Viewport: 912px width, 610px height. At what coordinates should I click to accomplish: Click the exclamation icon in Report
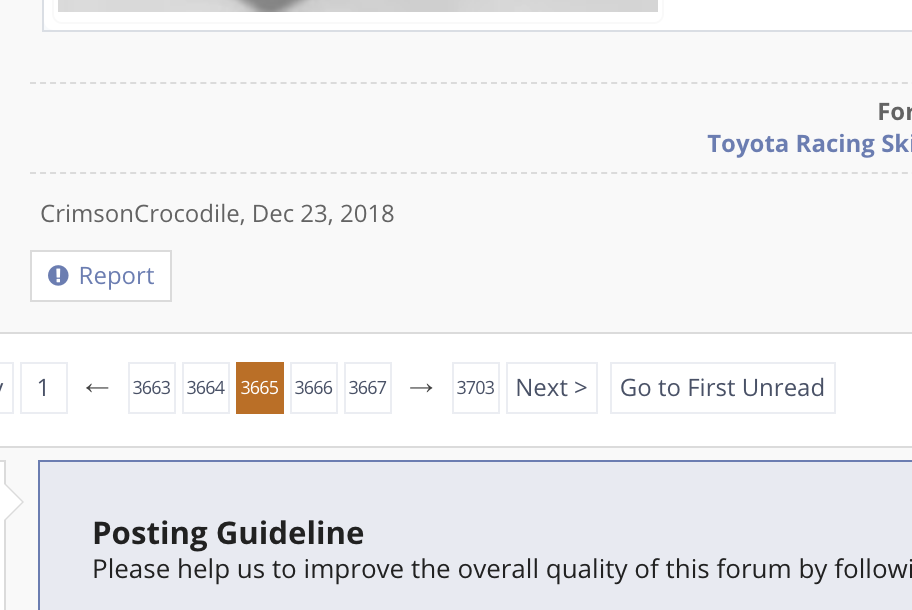tap(58, 276)
